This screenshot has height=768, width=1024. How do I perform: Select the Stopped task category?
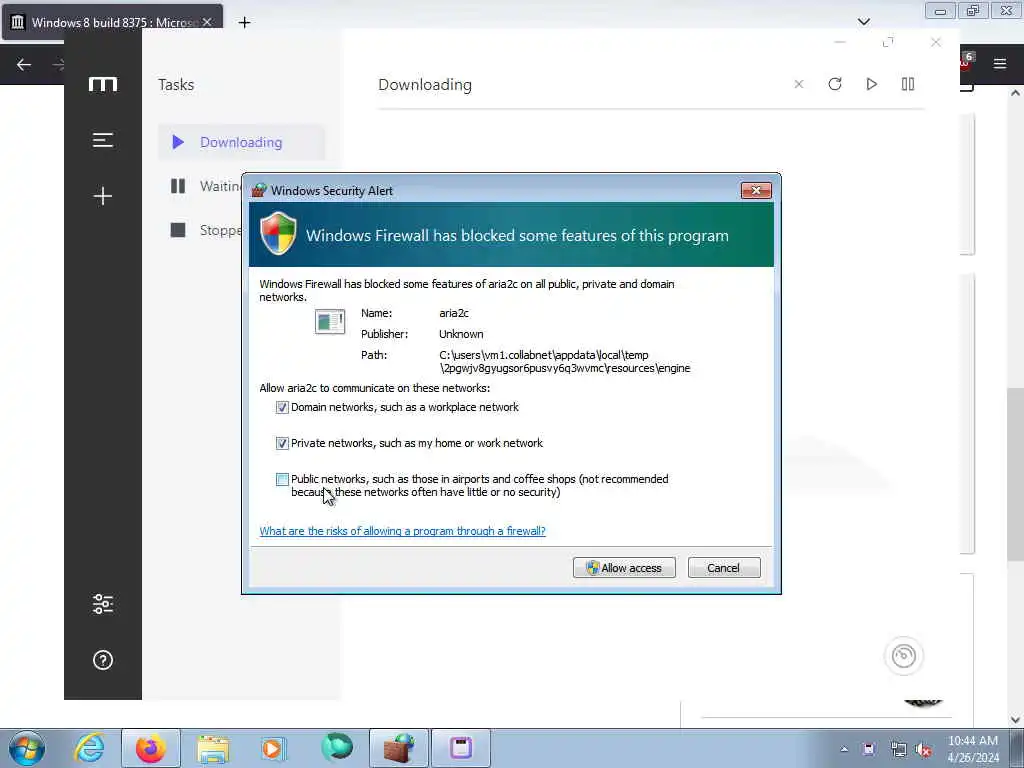206,230
